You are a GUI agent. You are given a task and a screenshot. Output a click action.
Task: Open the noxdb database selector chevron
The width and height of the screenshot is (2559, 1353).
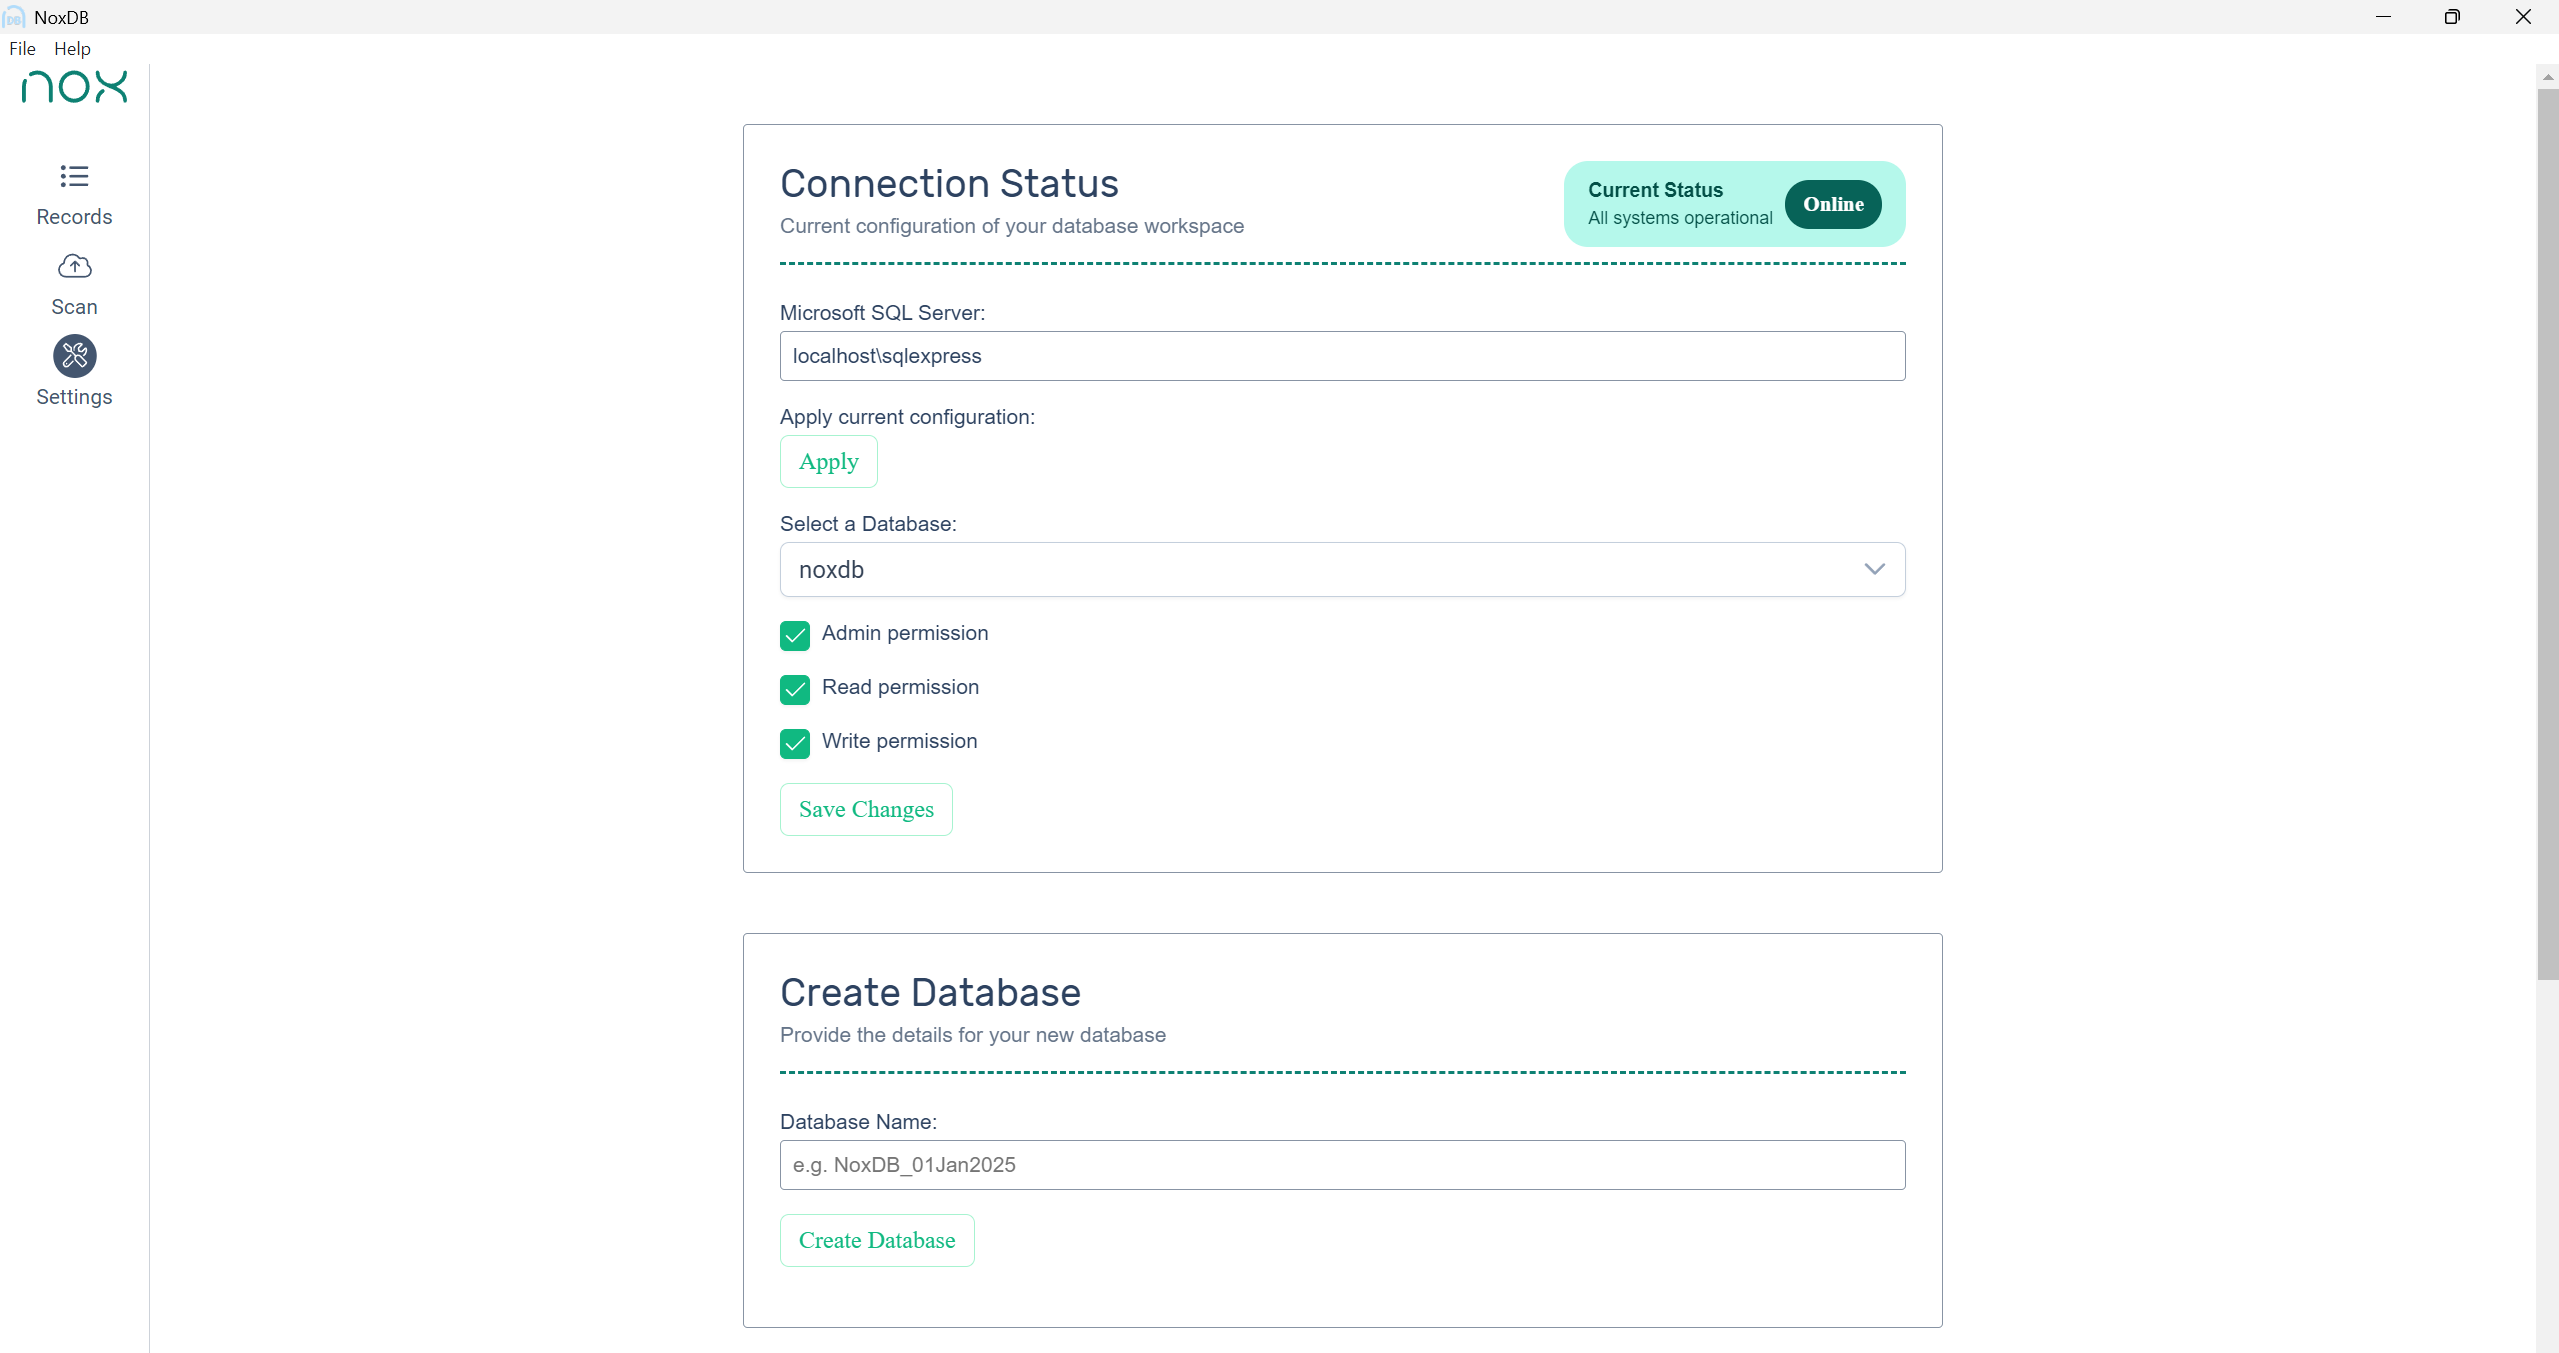click(1873, 569)
